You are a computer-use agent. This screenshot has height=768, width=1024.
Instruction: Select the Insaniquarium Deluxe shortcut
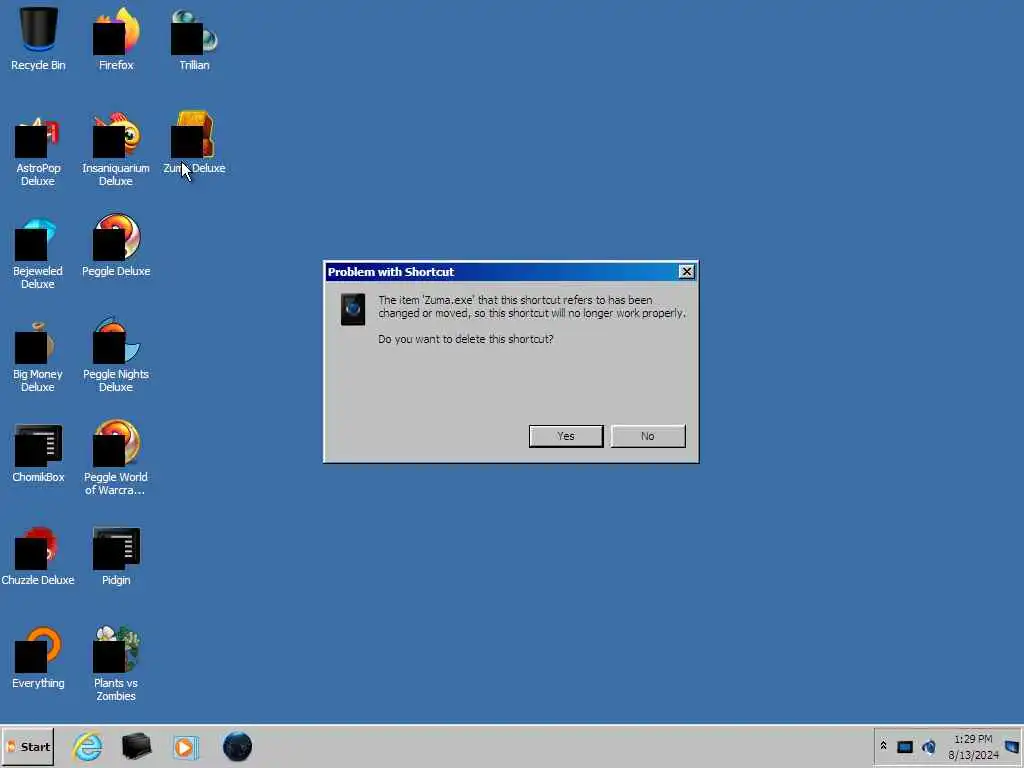[116, 149]
